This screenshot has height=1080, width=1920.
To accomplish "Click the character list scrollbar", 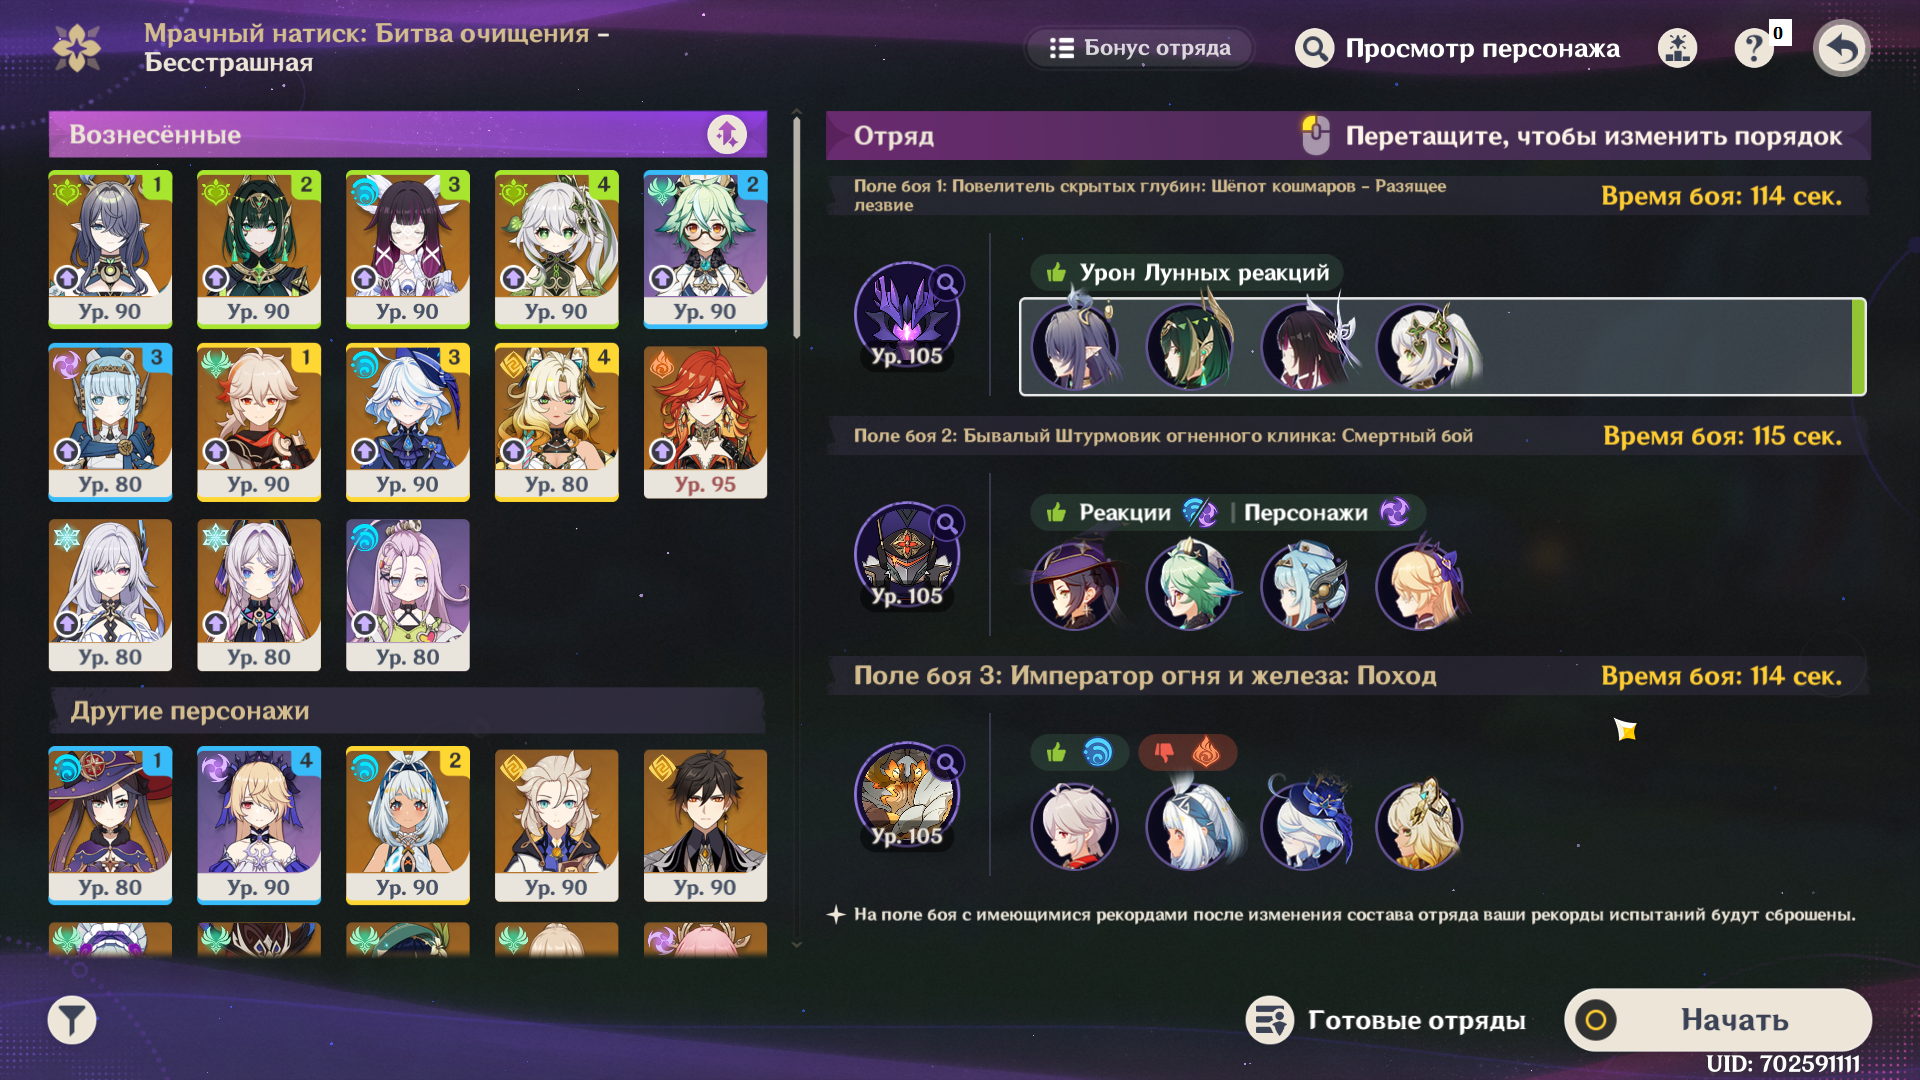I will click(x=796, y=228).
